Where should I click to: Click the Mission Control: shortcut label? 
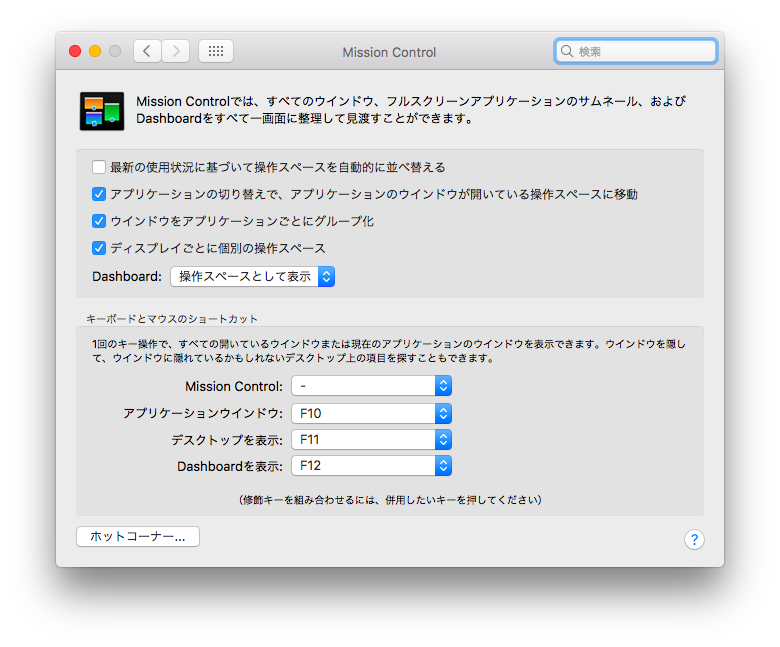(234, 386)
